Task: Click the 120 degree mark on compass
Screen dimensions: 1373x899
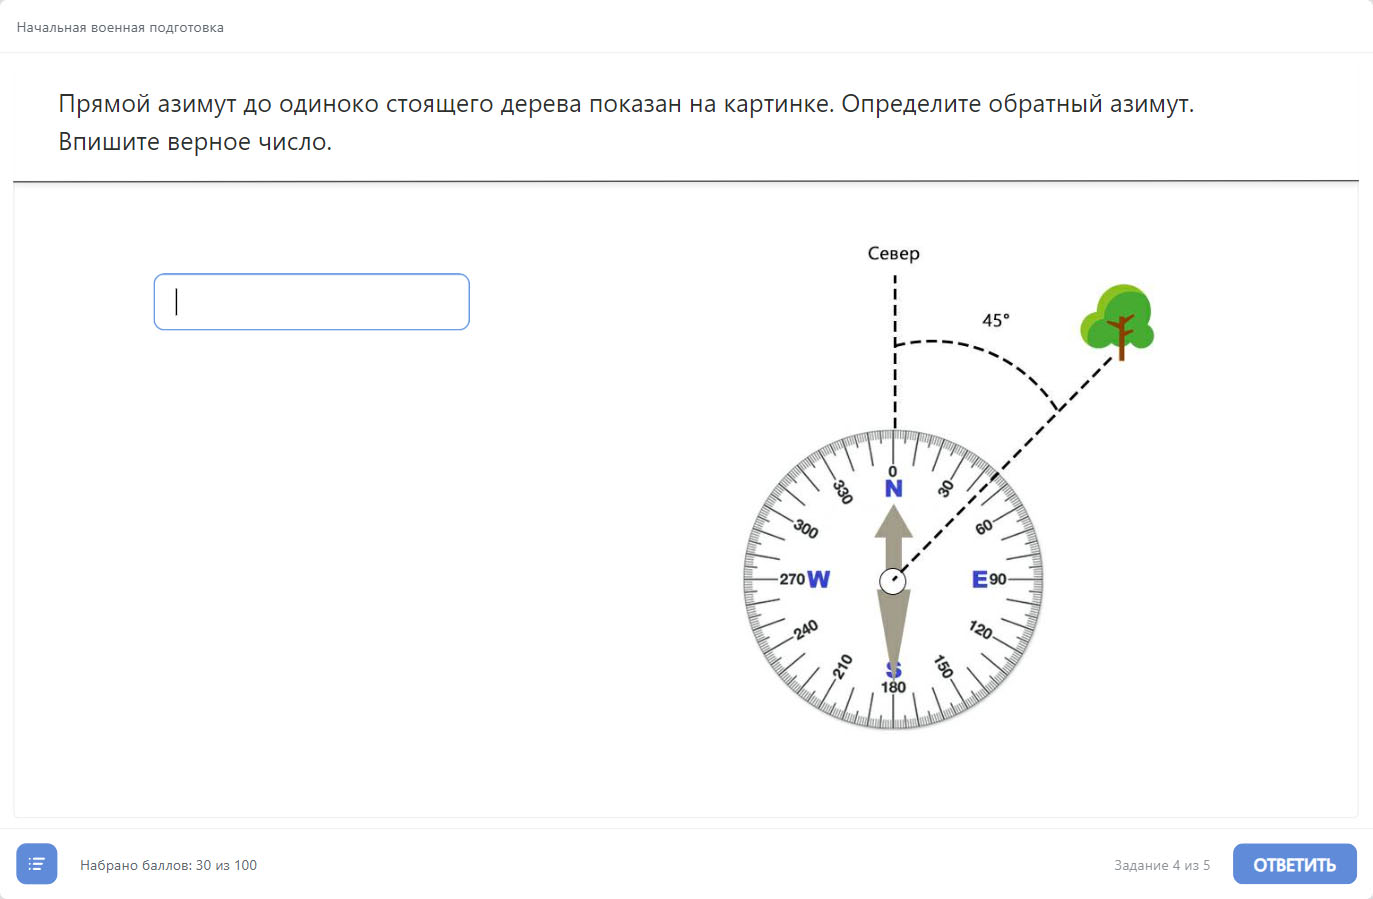Action: 981,630
